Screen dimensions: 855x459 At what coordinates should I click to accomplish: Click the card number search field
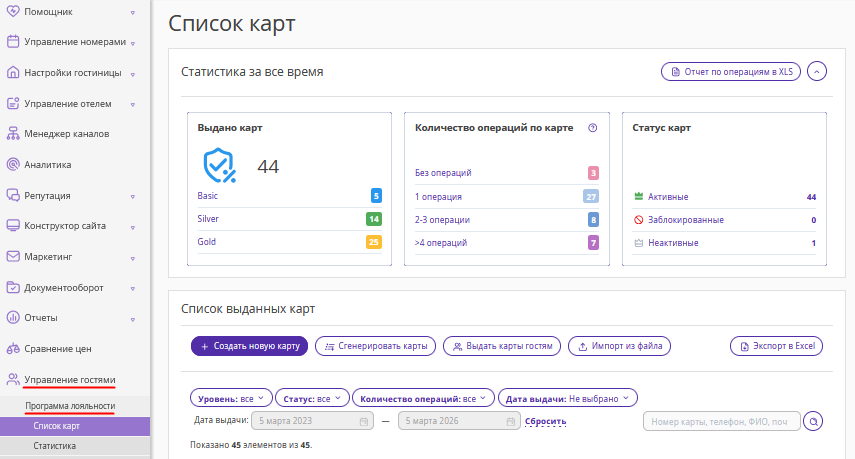pyautogui.click(x=722, y=422)
